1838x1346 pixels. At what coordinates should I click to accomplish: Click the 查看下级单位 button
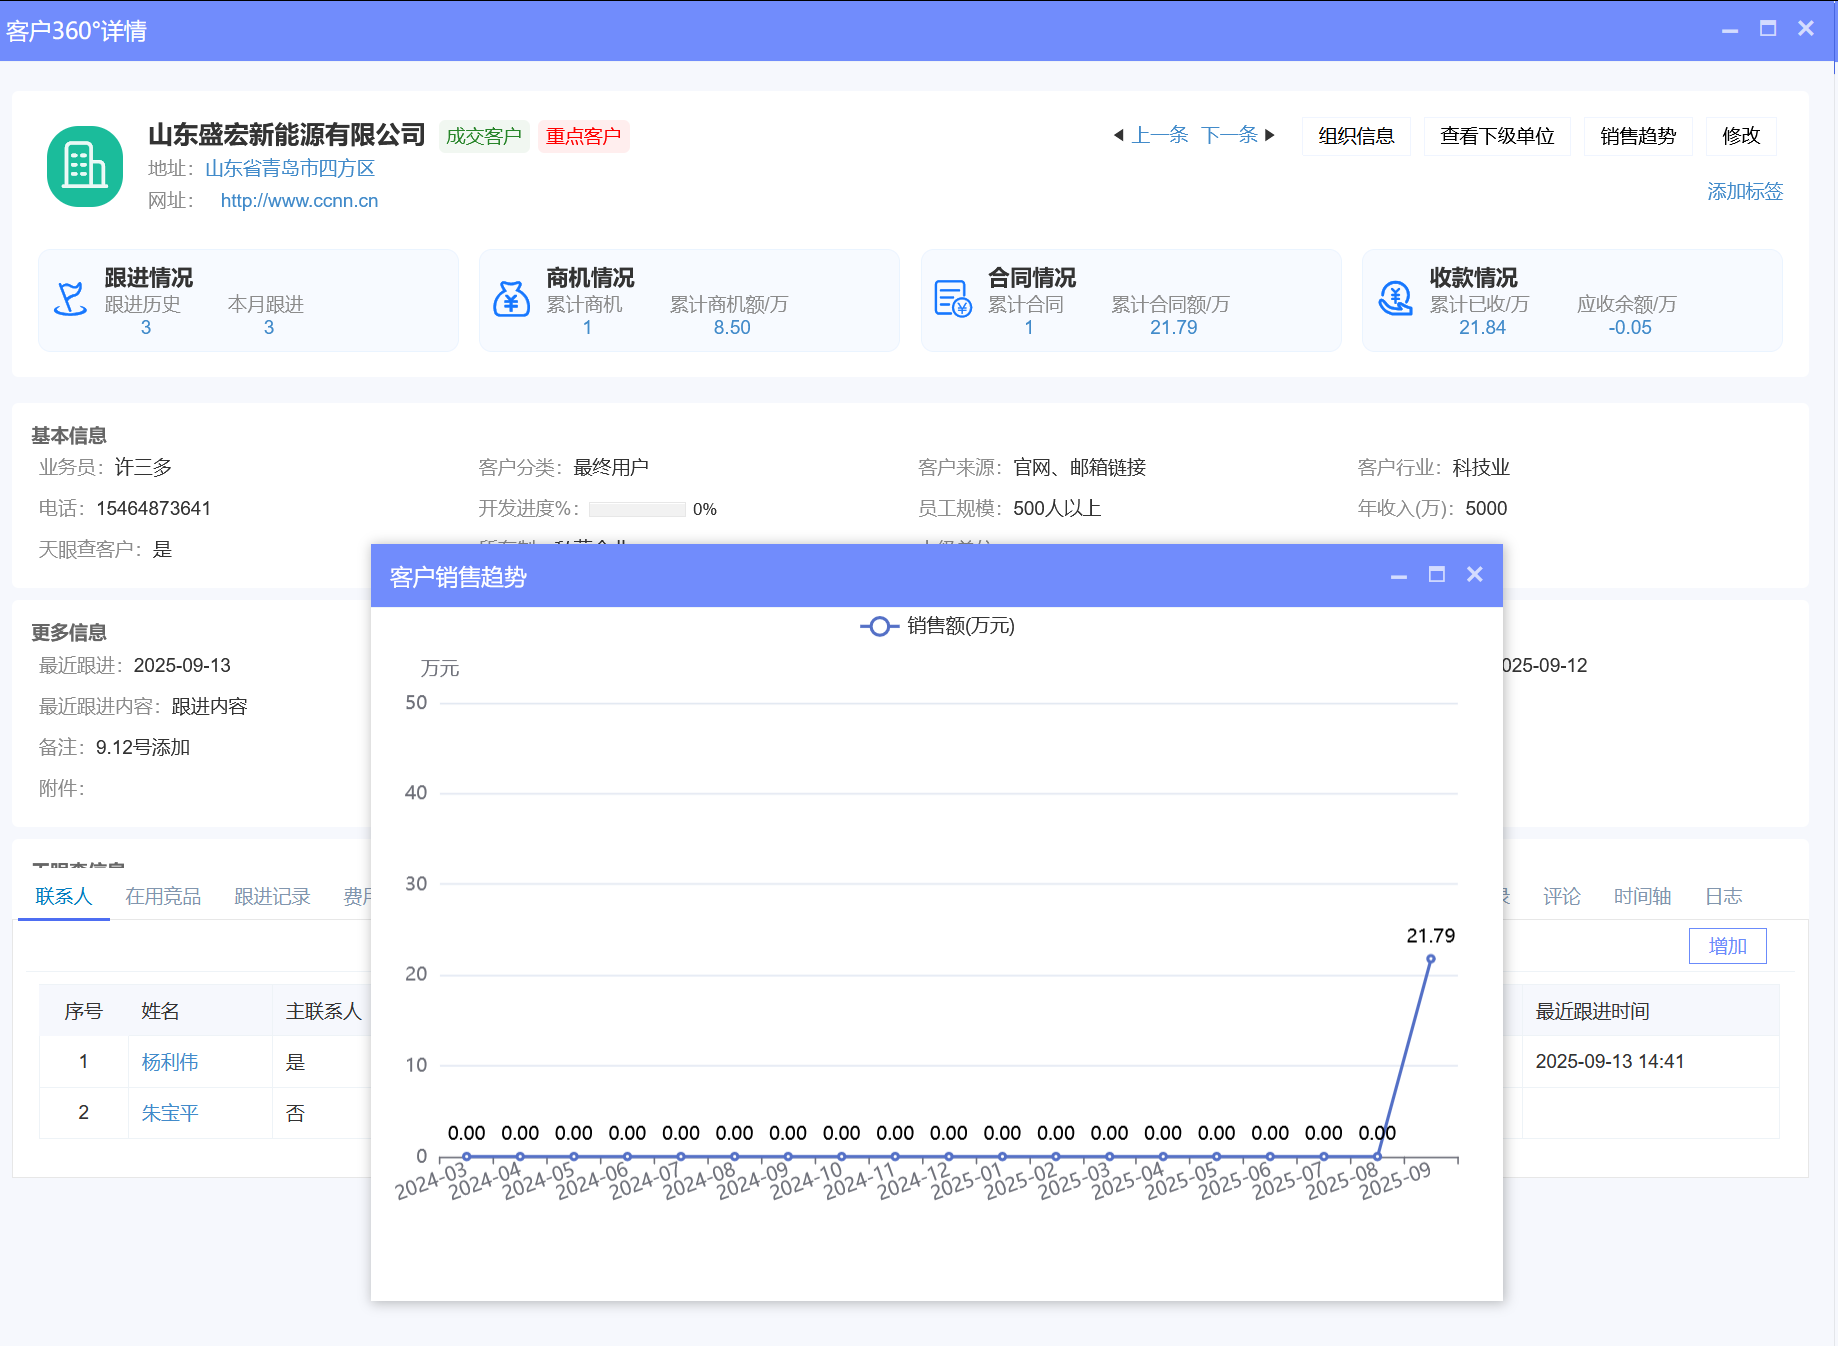tap(1497, 135)
